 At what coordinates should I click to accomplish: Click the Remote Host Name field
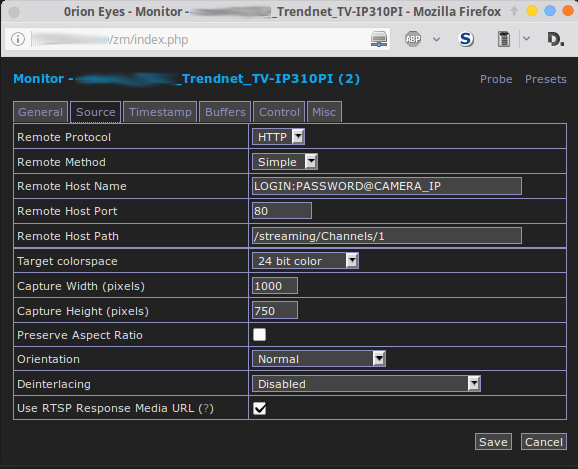tap(387, 186)
